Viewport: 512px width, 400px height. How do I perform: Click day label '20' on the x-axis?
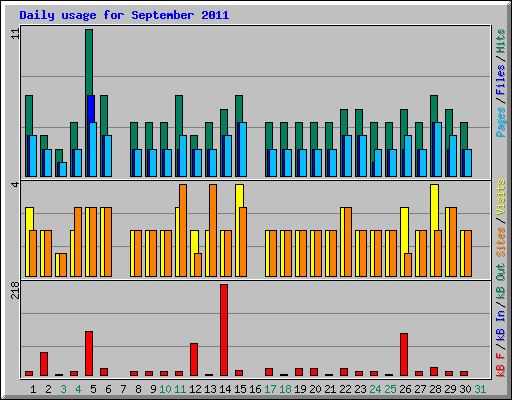pyautogui.click(x=315, y=389)
